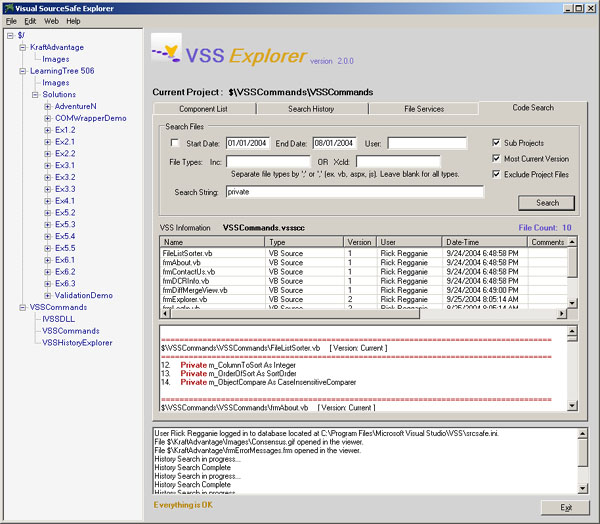Collapse the Solutions tree node
This screenshot has height=524, width=600.
click(x=35, y=95)
